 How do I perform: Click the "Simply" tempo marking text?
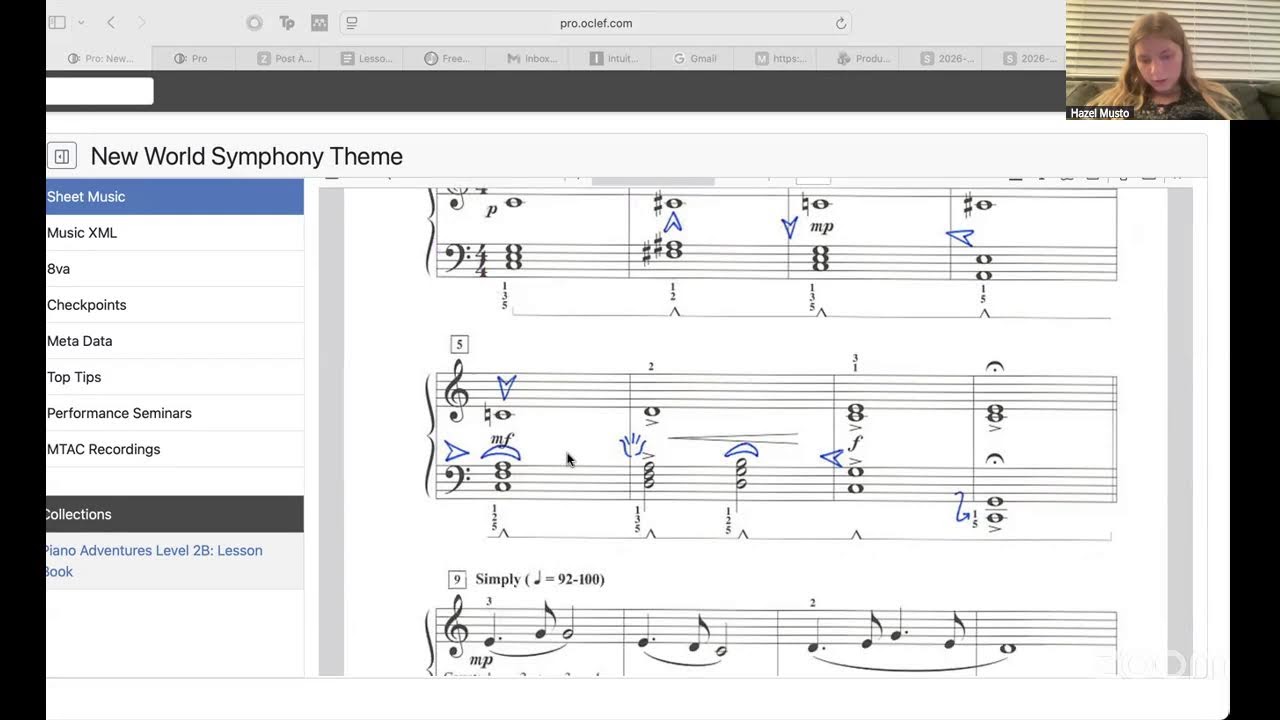(x=498, y=579)
